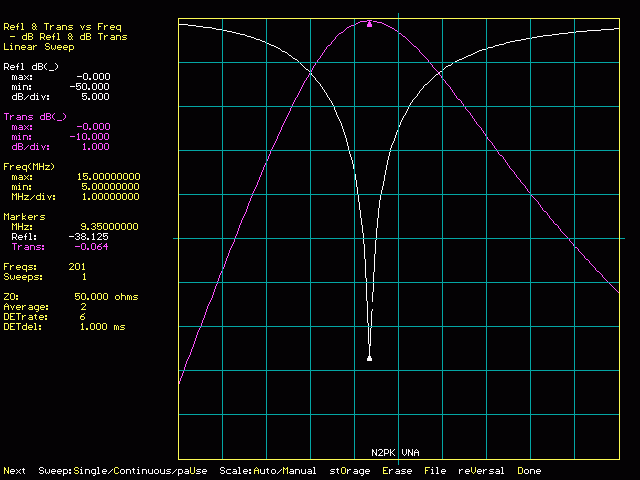The image size is (640, 480).
Task: Click the Linear Sweep label
Action: point(39,47)
